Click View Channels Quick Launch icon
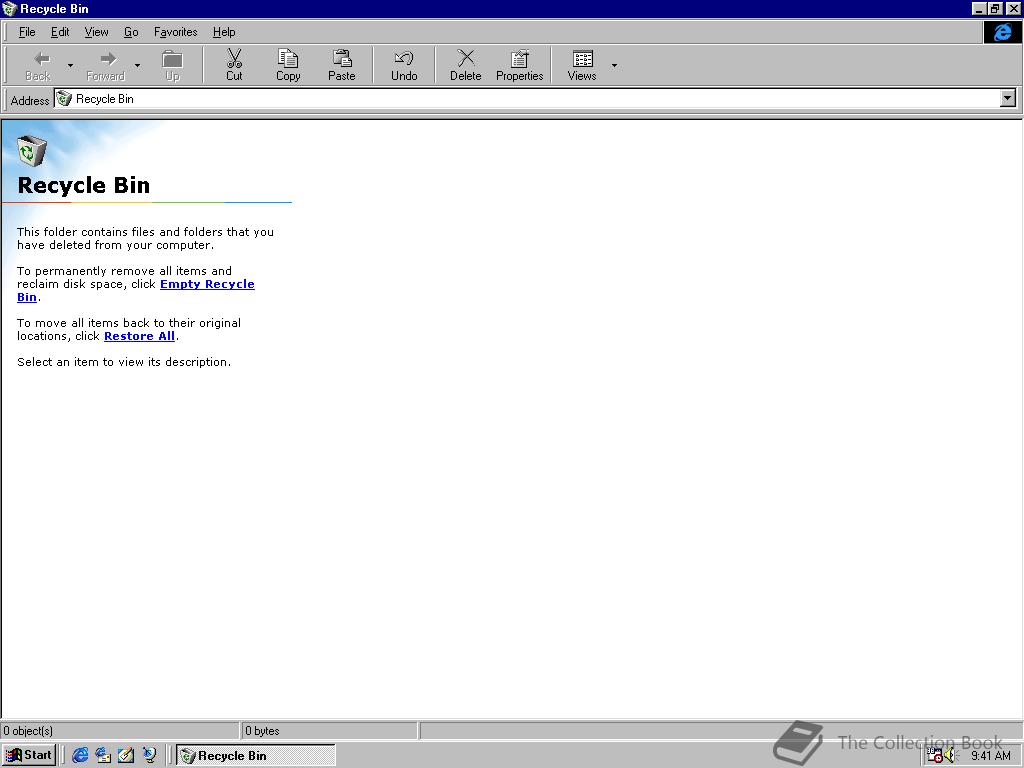1024x768 pixels. coord(150,755)
